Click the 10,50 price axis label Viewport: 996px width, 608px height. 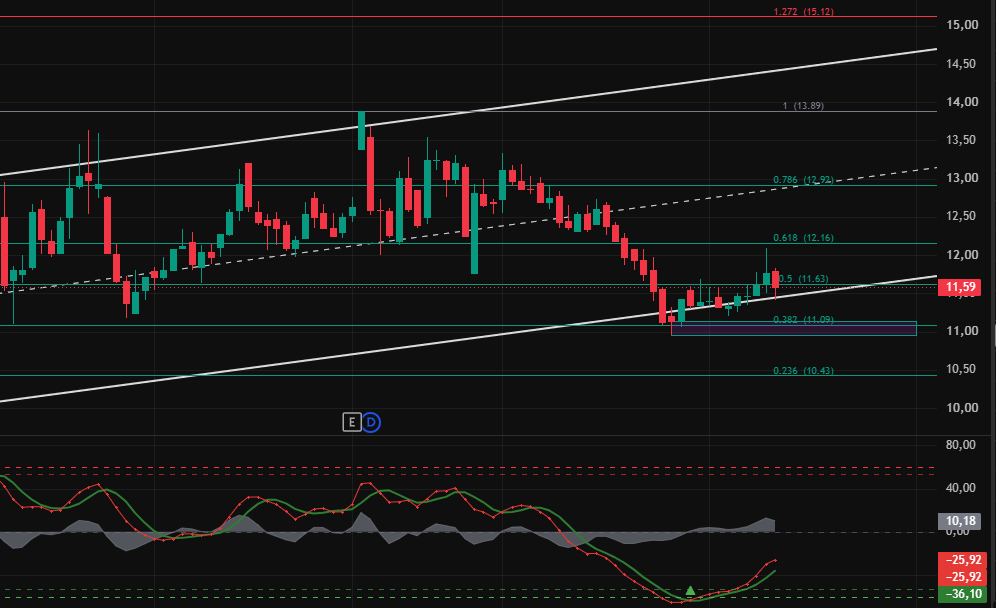pos(962,369)
